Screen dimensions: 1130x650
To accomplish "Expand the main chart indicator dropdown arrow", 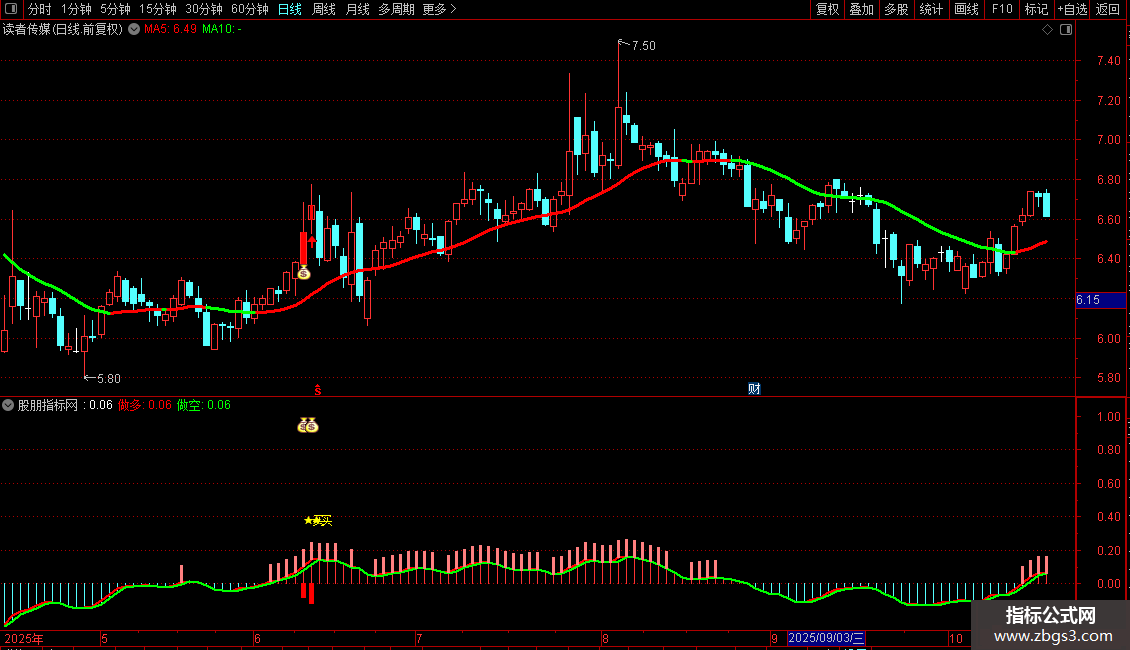I will click(134, 29).
